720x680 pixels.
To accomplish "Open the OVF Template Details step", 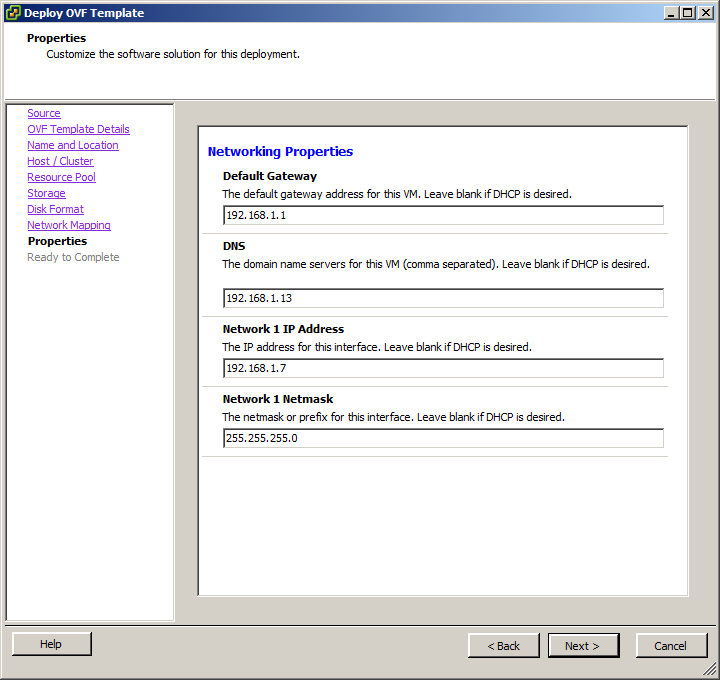I will [x=78, y=129].
